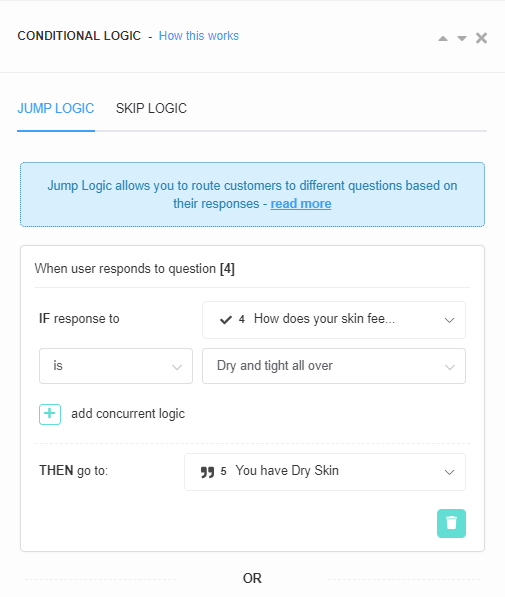Click the quote icon beside You have Dry Skin
Viewport: 505px width, 597px height.
[x=208, y=472]
